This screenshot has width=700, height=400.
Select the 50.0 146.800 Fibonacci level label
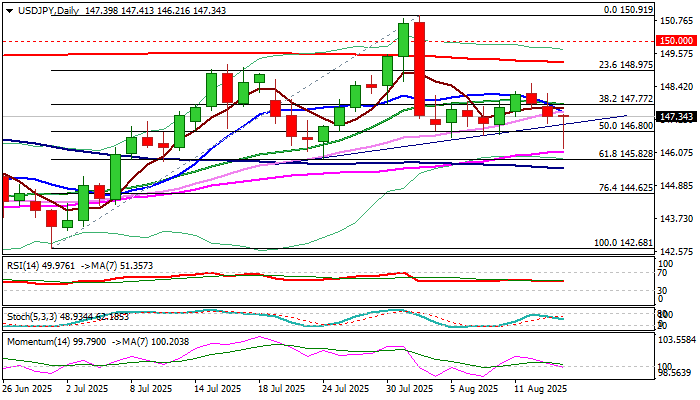625,126
